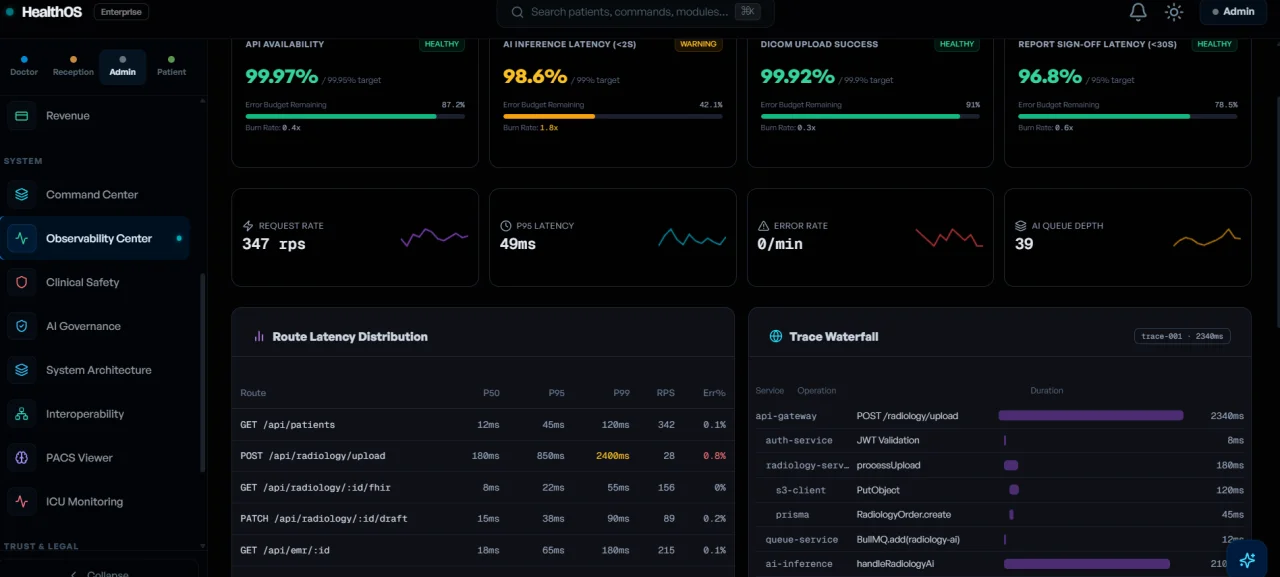Viewport: 1280px width, 577px height.
Task: Click AI Inference Latency error budget bar
Action: pyautogui.click(x=613, y=116)
